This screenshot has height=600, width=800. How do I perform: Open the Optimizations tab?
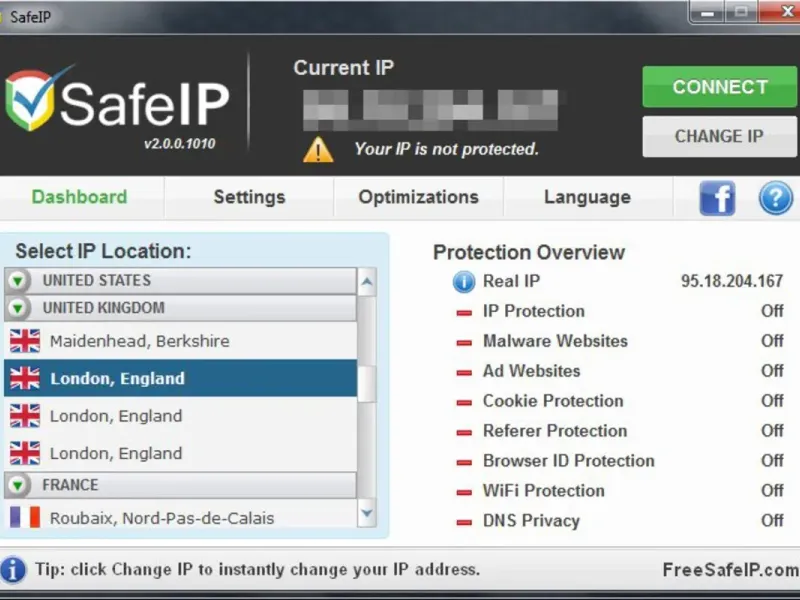click(x=418, y=197)
